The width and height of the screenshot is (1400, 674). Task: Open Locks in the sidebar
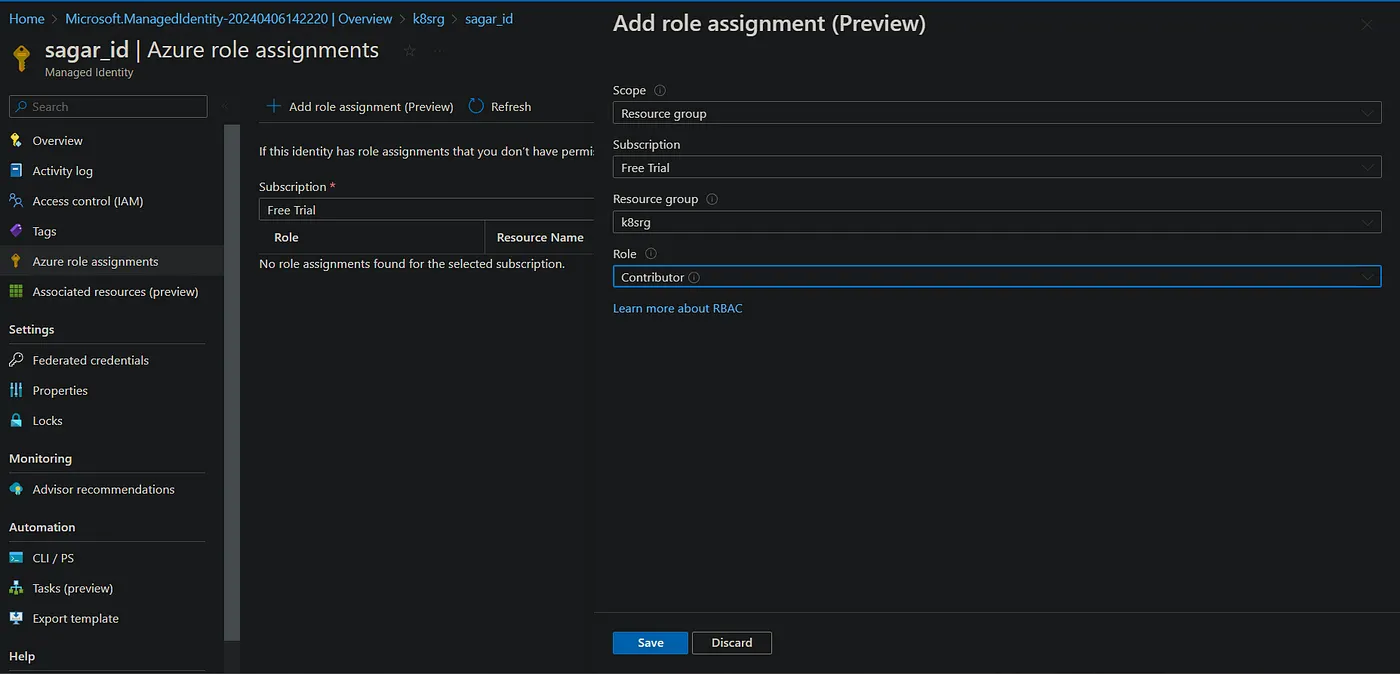(x=47, y=420)
